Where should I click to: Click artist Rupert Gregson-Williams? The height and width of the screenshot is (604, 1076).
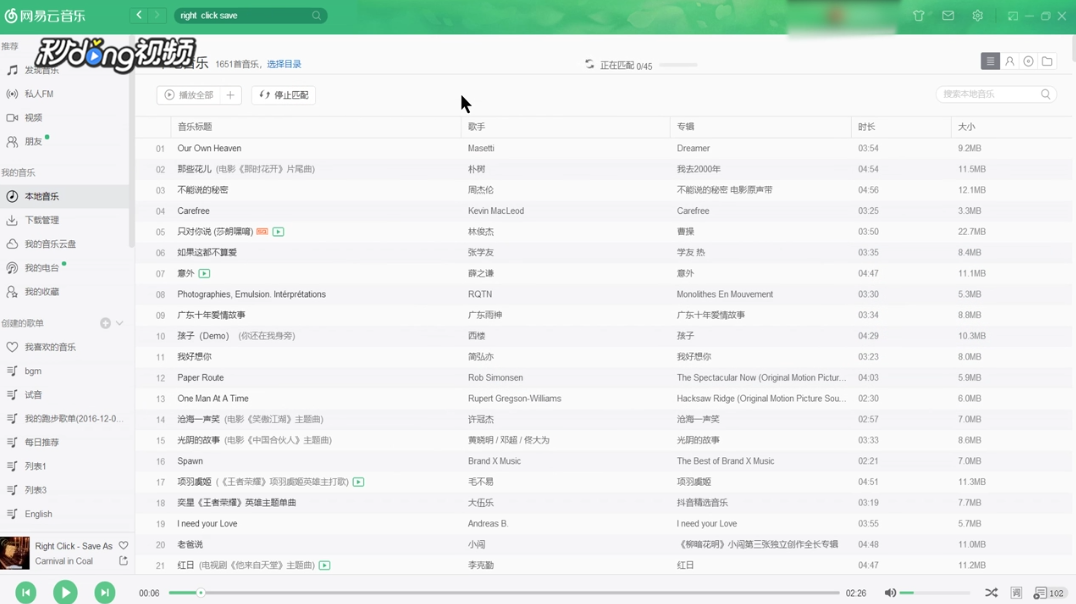coord(515,399)
